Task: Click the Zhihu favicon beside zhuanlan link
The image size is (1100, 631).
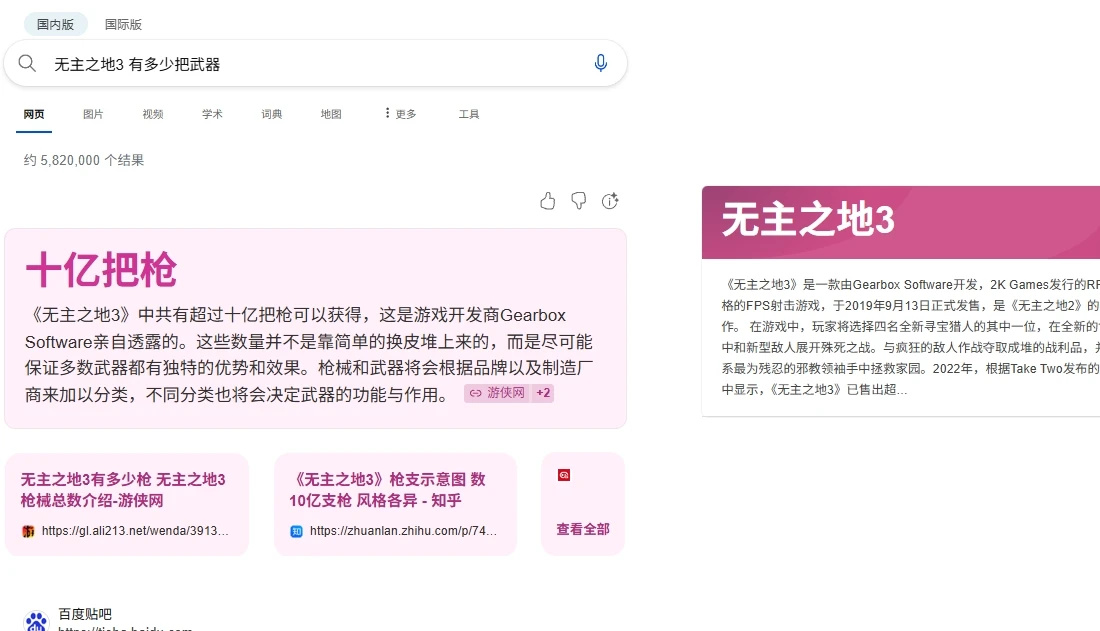Action: pyautogui.click(x=297, y=531)
